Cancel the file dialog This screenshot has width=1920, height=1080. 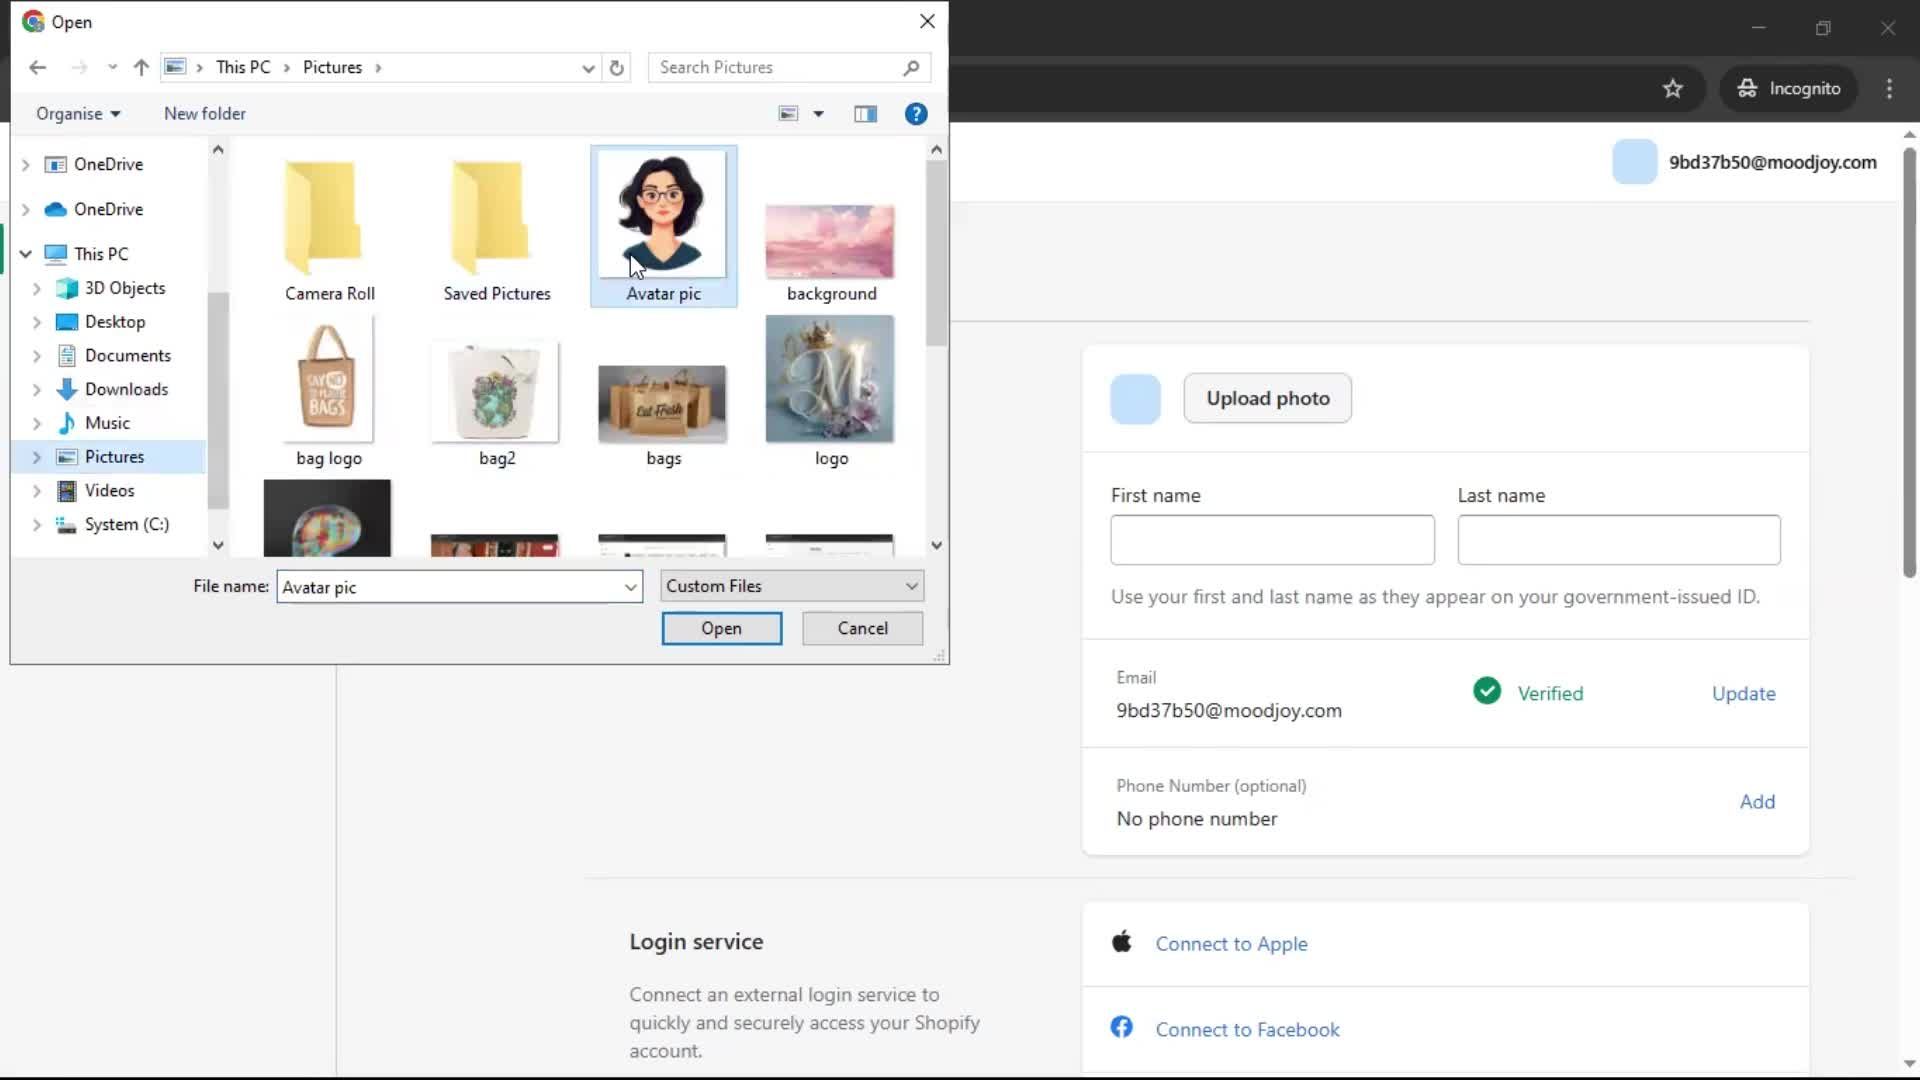point(863,628)
